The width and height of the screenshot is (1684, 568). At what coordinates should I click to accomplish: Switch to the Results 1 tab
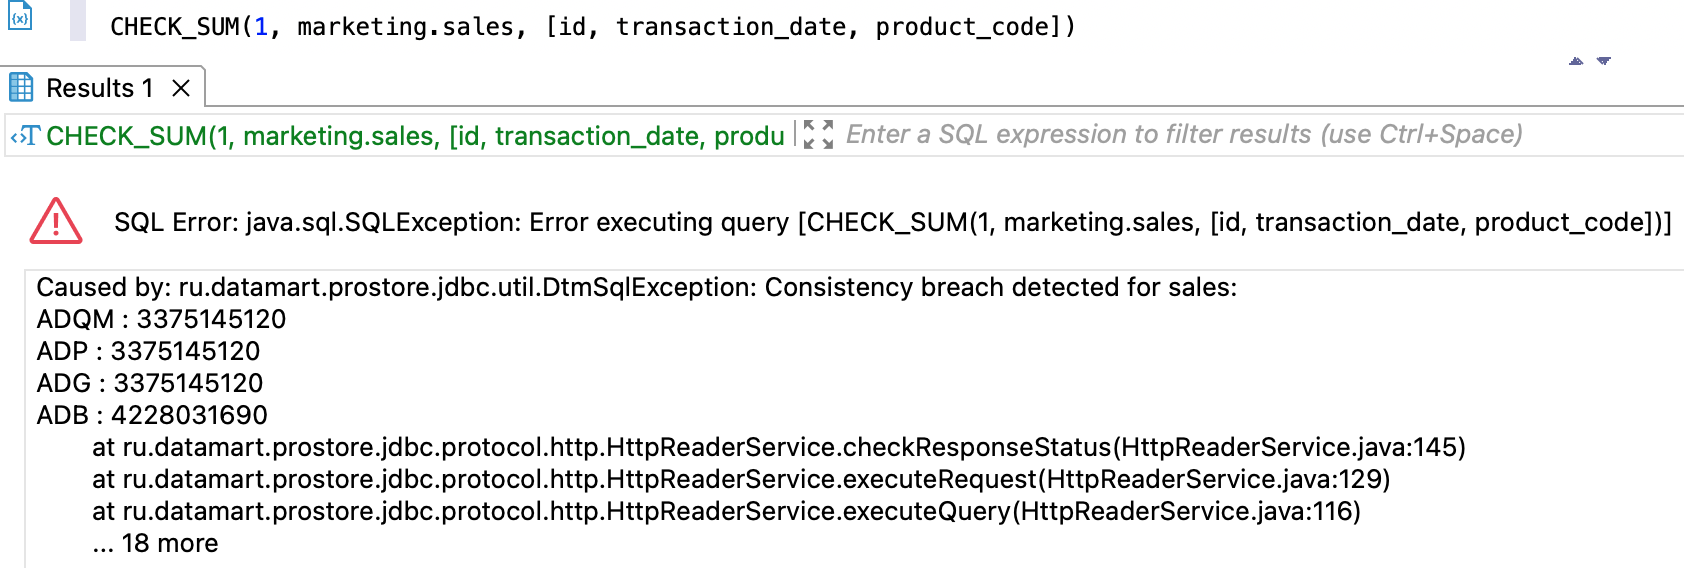[x=100, y=88]
